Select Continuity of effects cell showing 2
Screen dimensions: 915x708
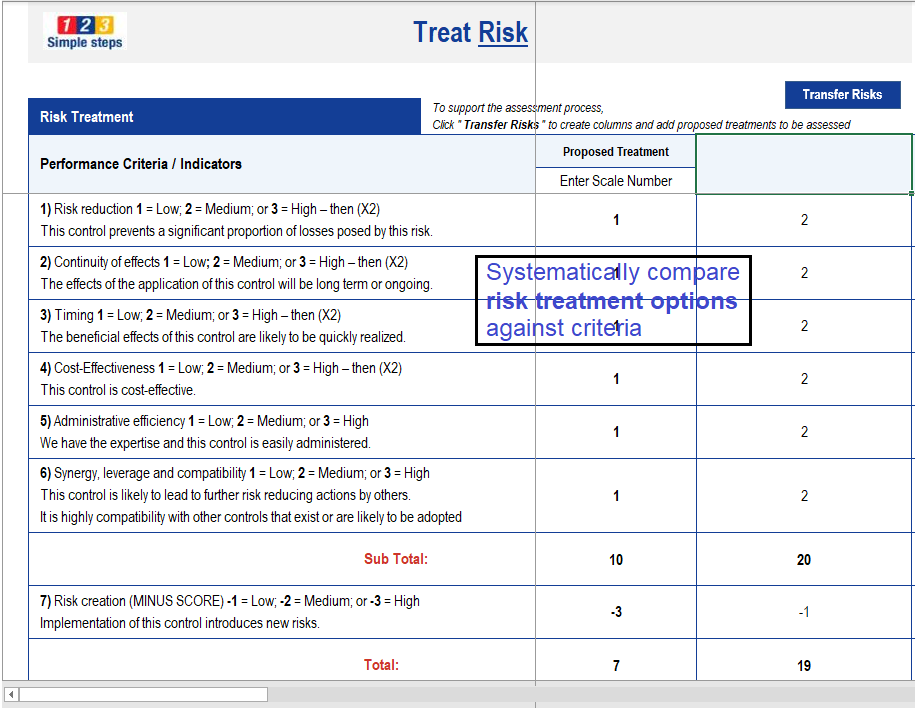[x=804, y=273]
